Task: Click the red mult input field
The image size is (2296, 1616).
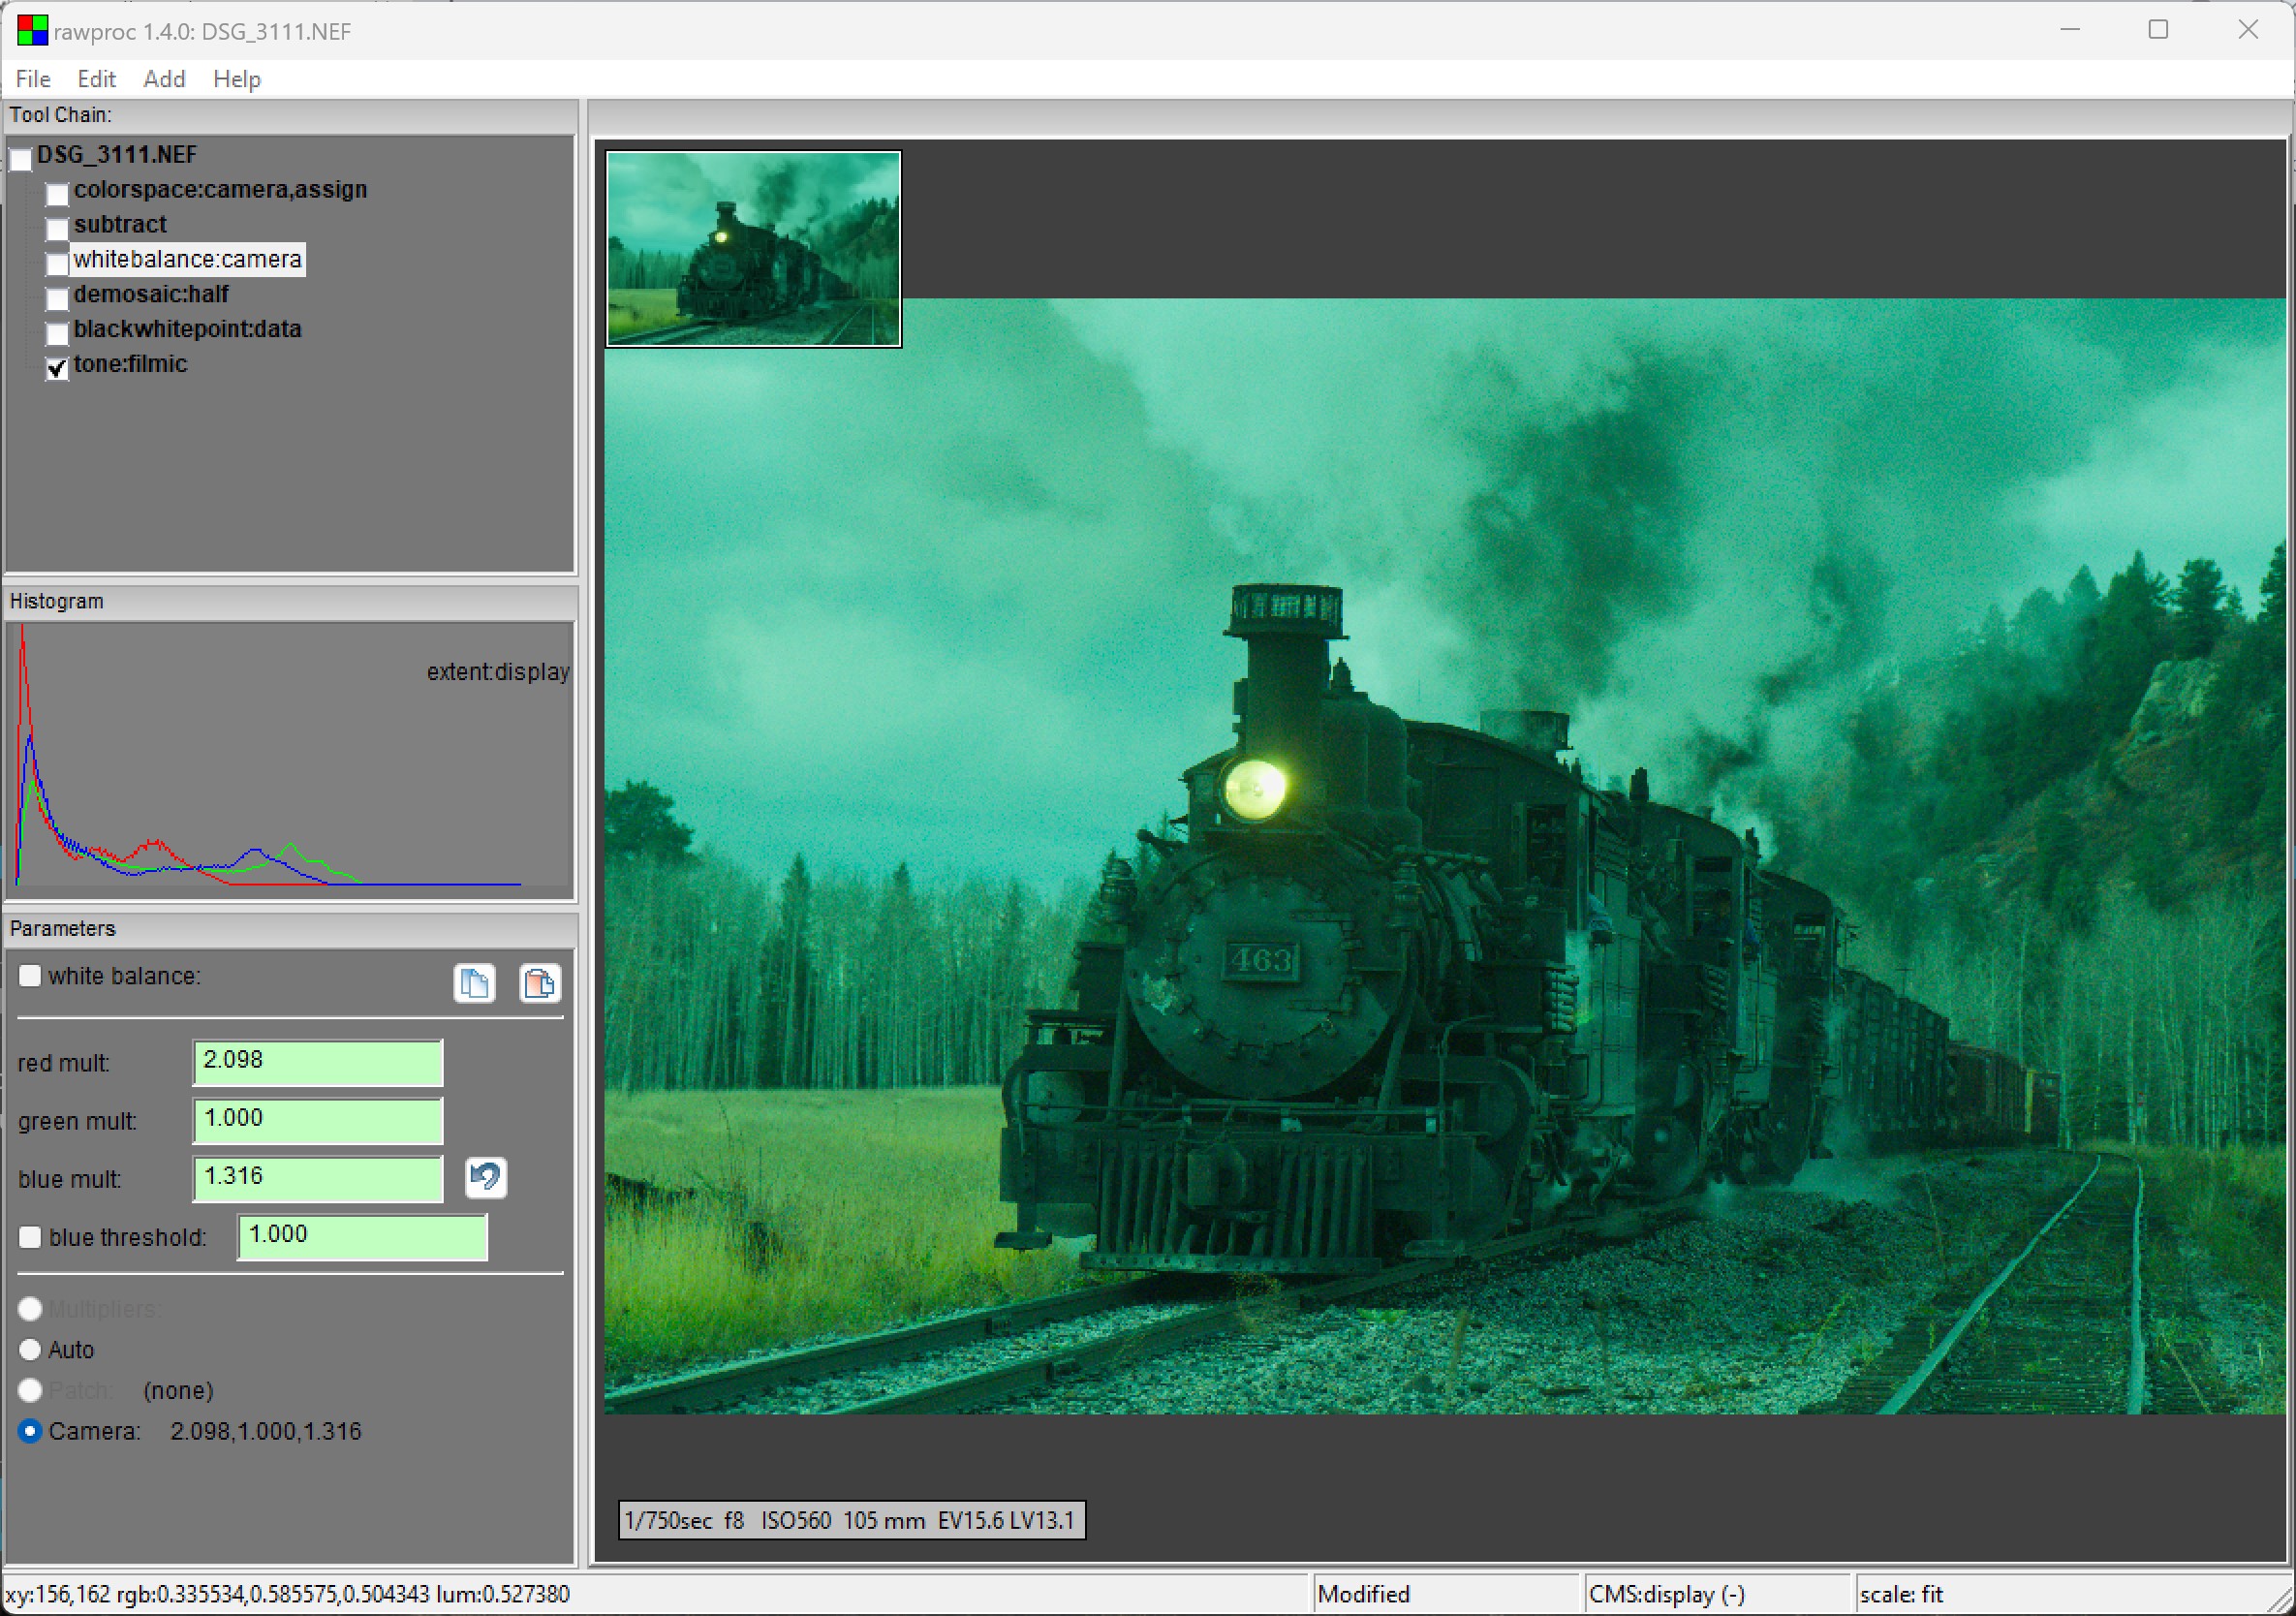Action: click(x=317, y=1062)
